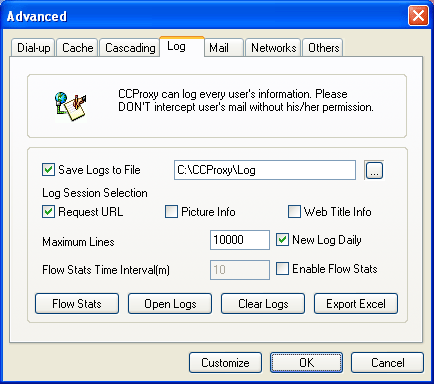Close the Advanced dialog window
Image resolution: width=434 pixels, height=384 pixels.
418,16
